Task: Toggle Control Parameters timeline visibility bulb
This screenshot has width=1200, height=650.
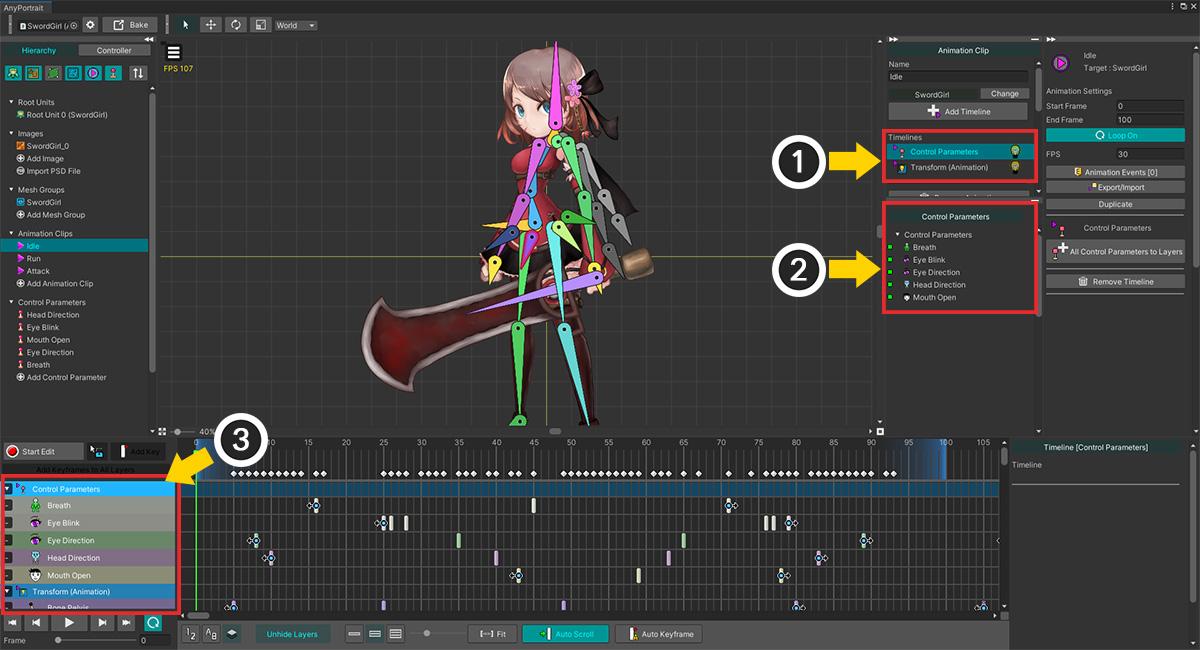Action: (x=1015, y=152)
